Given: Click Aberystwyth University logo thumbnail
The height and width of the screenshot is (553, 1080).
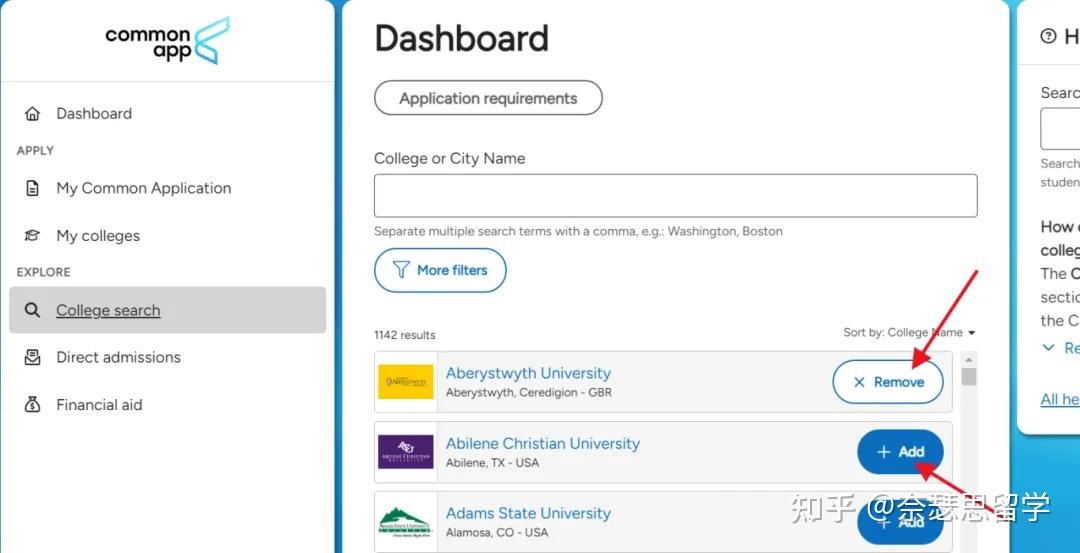Looking at the screenshot, I should point(406,382).
